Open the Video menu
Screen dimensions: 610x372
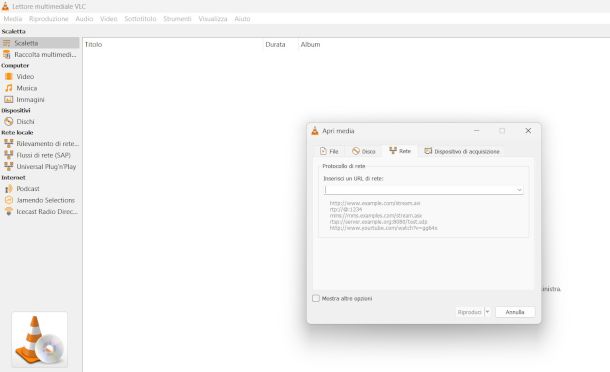(x=109, y=19)
